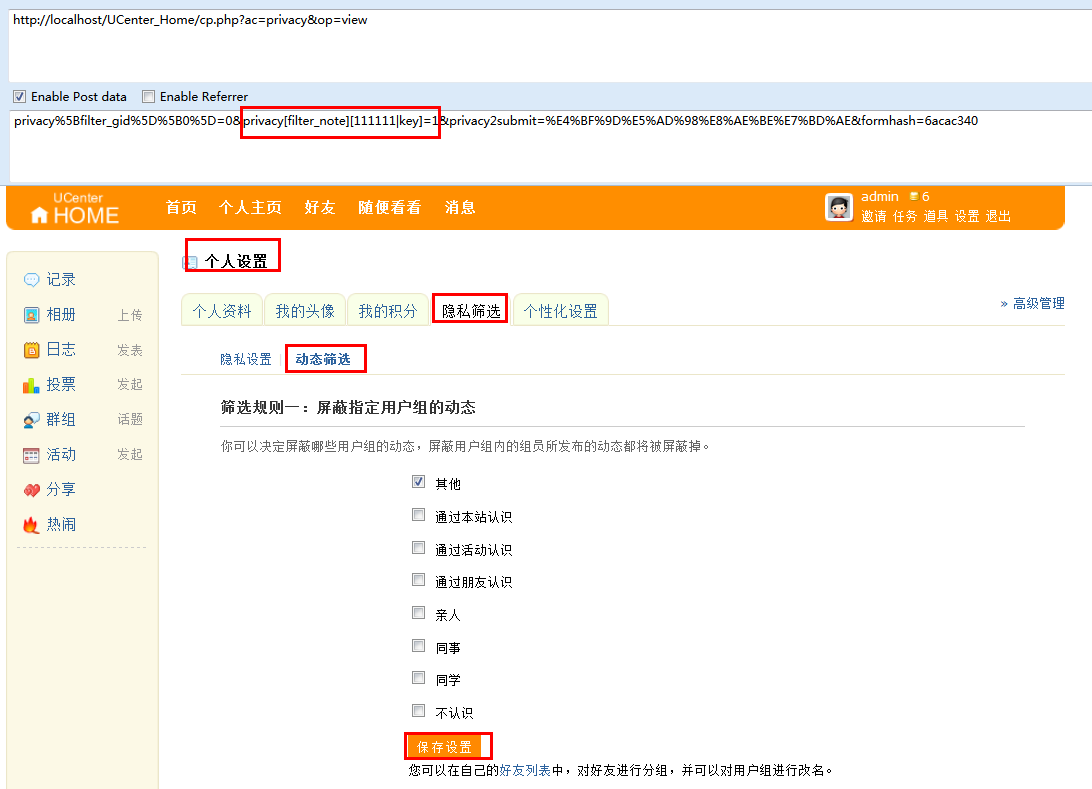Open 随便看看 in the top navigation
Viewport: 1092px width, 789px height.
[x=389, y=208]
